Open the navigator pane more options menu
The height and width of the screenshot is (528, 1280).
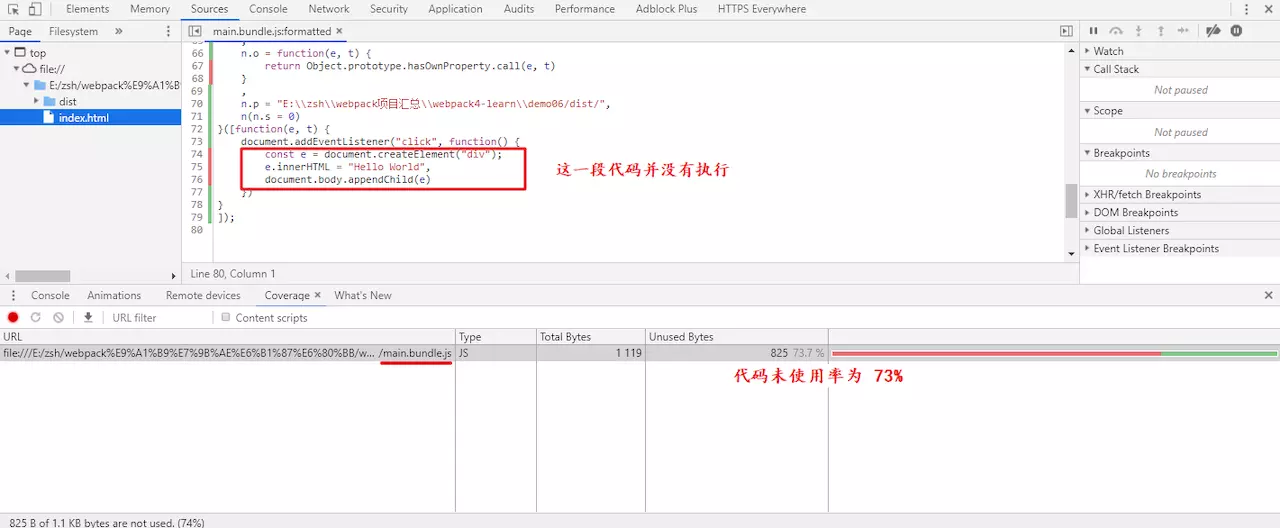168,31
